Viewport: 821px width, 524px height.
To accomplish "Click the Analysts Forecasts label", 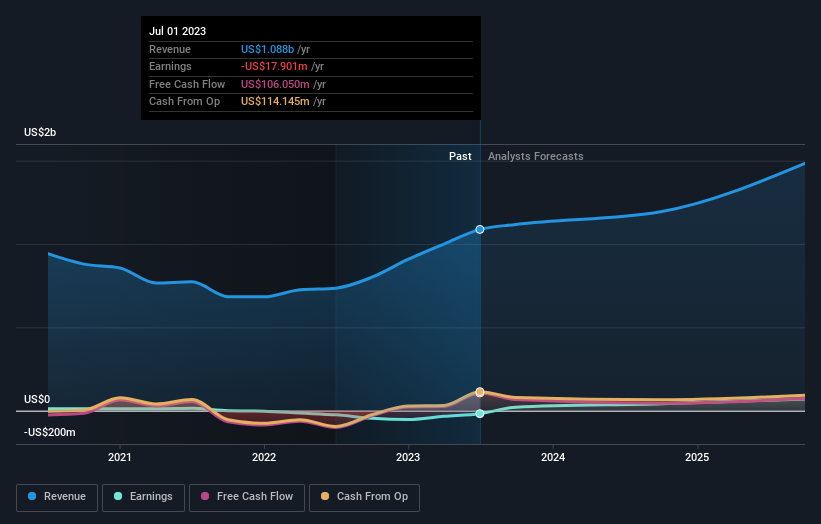I will (536, 156).
